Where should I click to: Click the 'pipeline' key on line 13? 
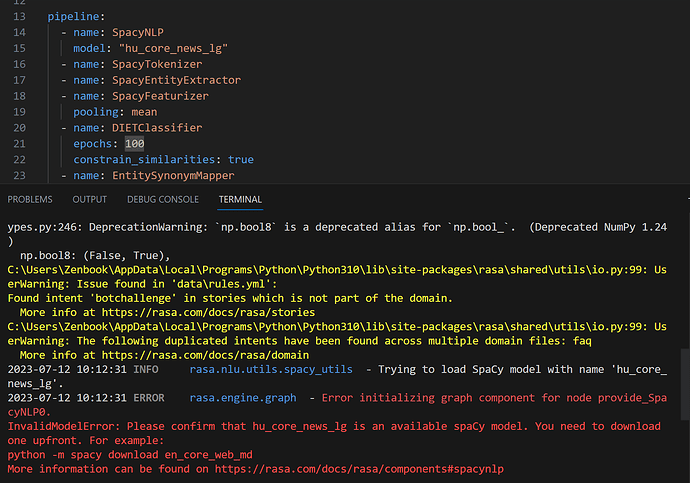pos(73,17)
